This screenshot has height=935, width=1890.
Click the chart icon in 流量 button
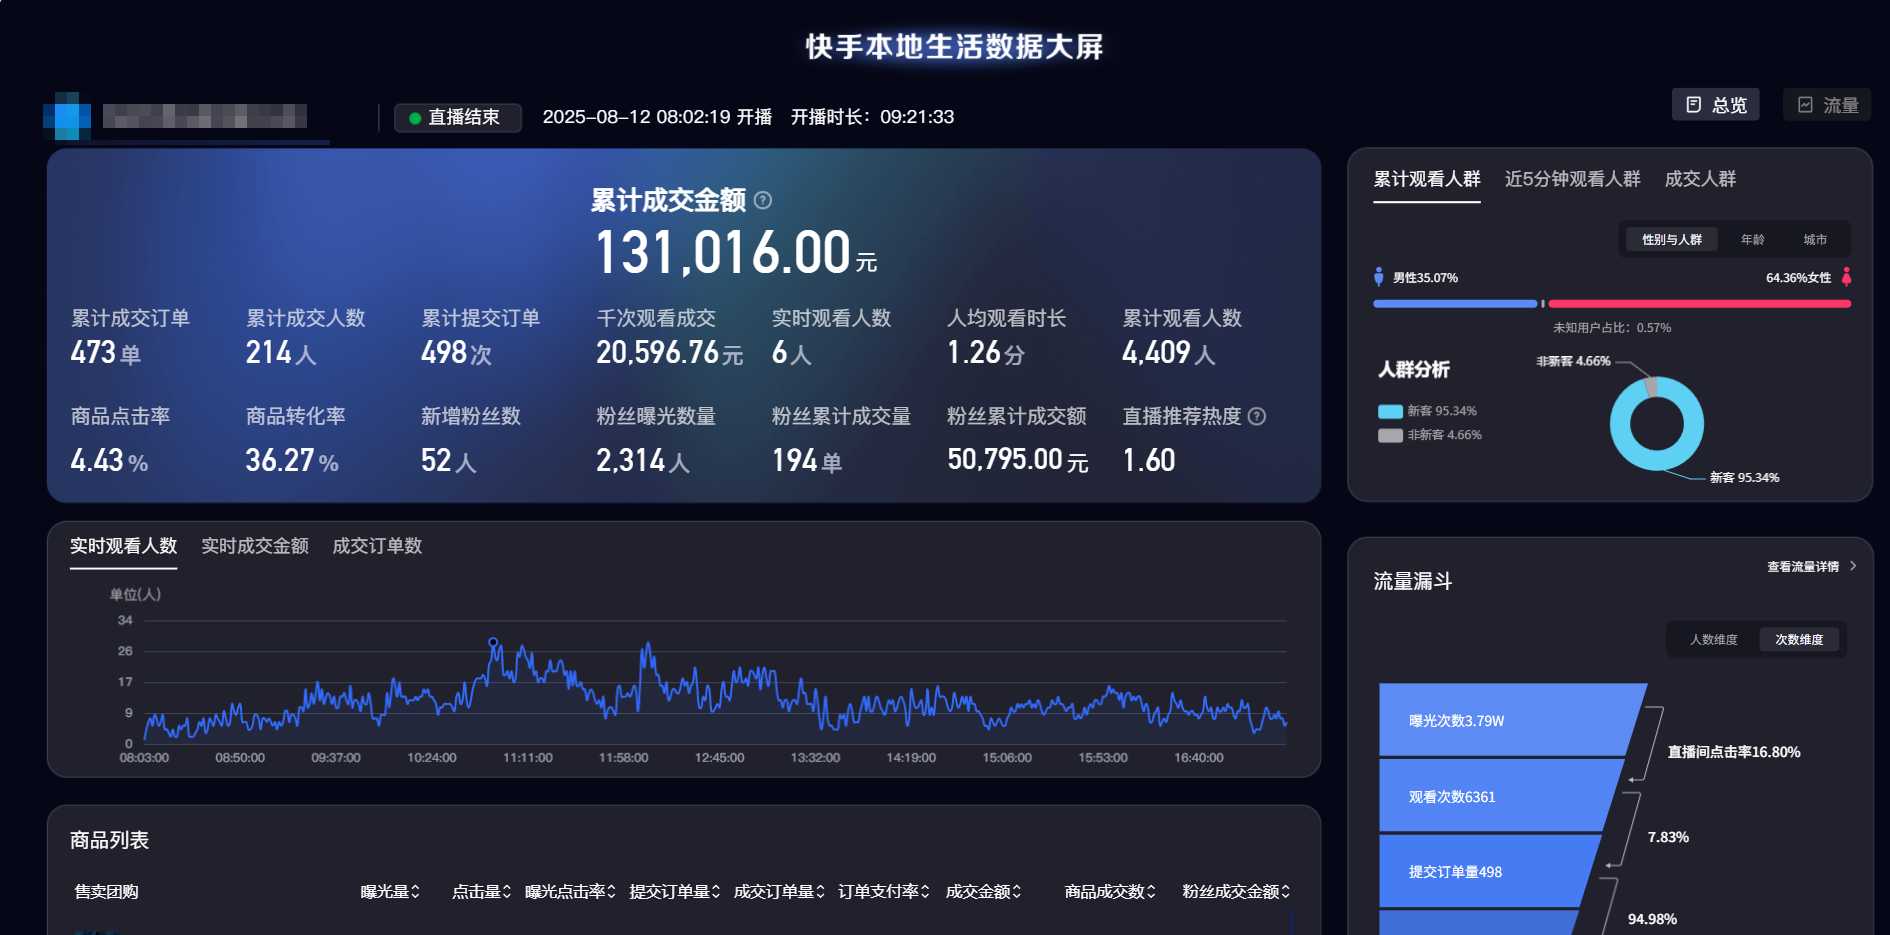[x=1805, y=105]
